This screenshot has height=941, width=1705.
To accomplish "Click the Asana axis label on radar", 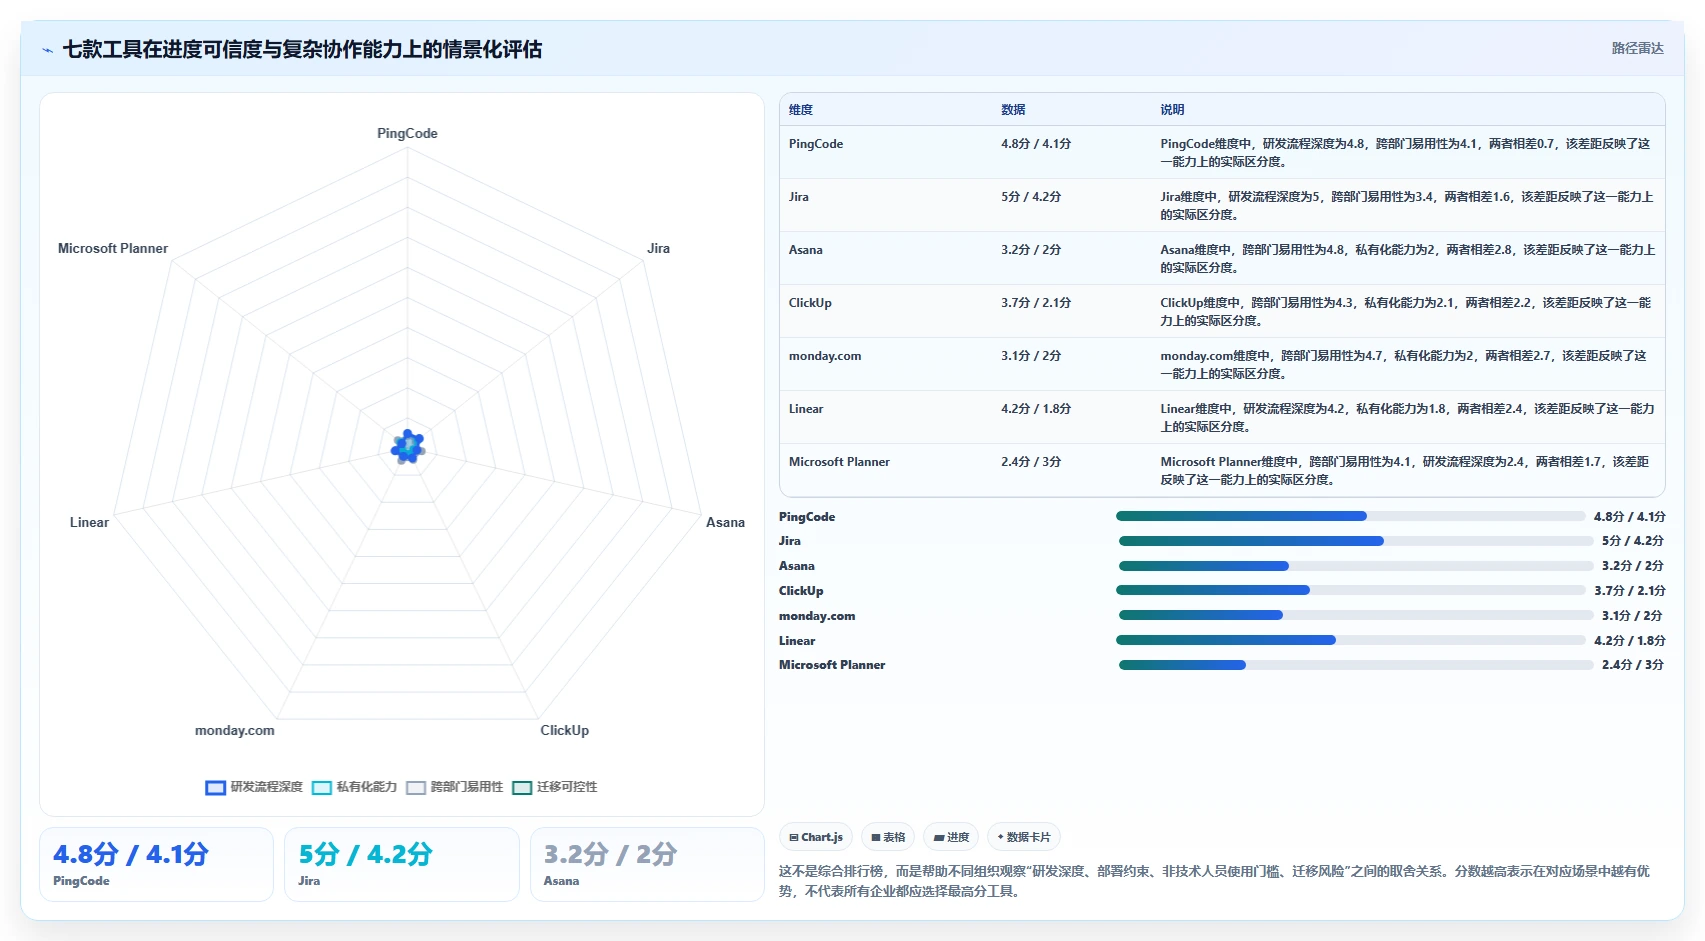I will click(x=725, y=522).
